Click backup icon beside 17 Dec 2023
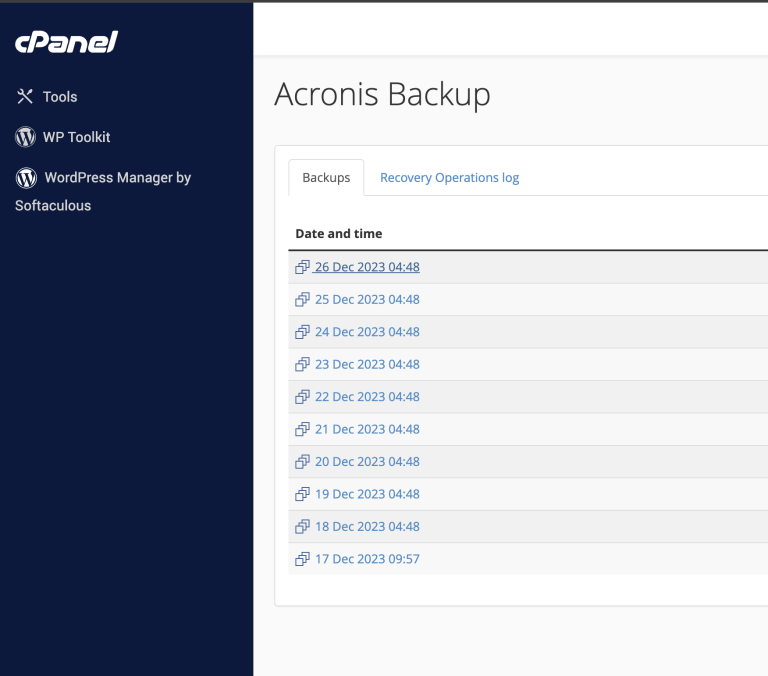Screen dimensions: 768x676 pyautogui.click(x=302, y=558)
